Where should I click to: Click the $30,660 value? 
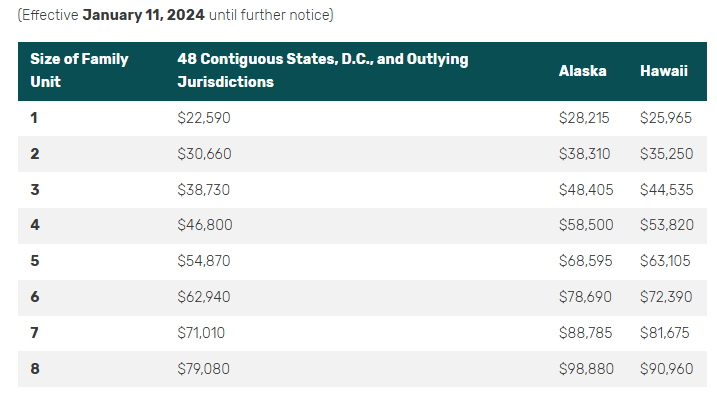[x=204, y=155]
